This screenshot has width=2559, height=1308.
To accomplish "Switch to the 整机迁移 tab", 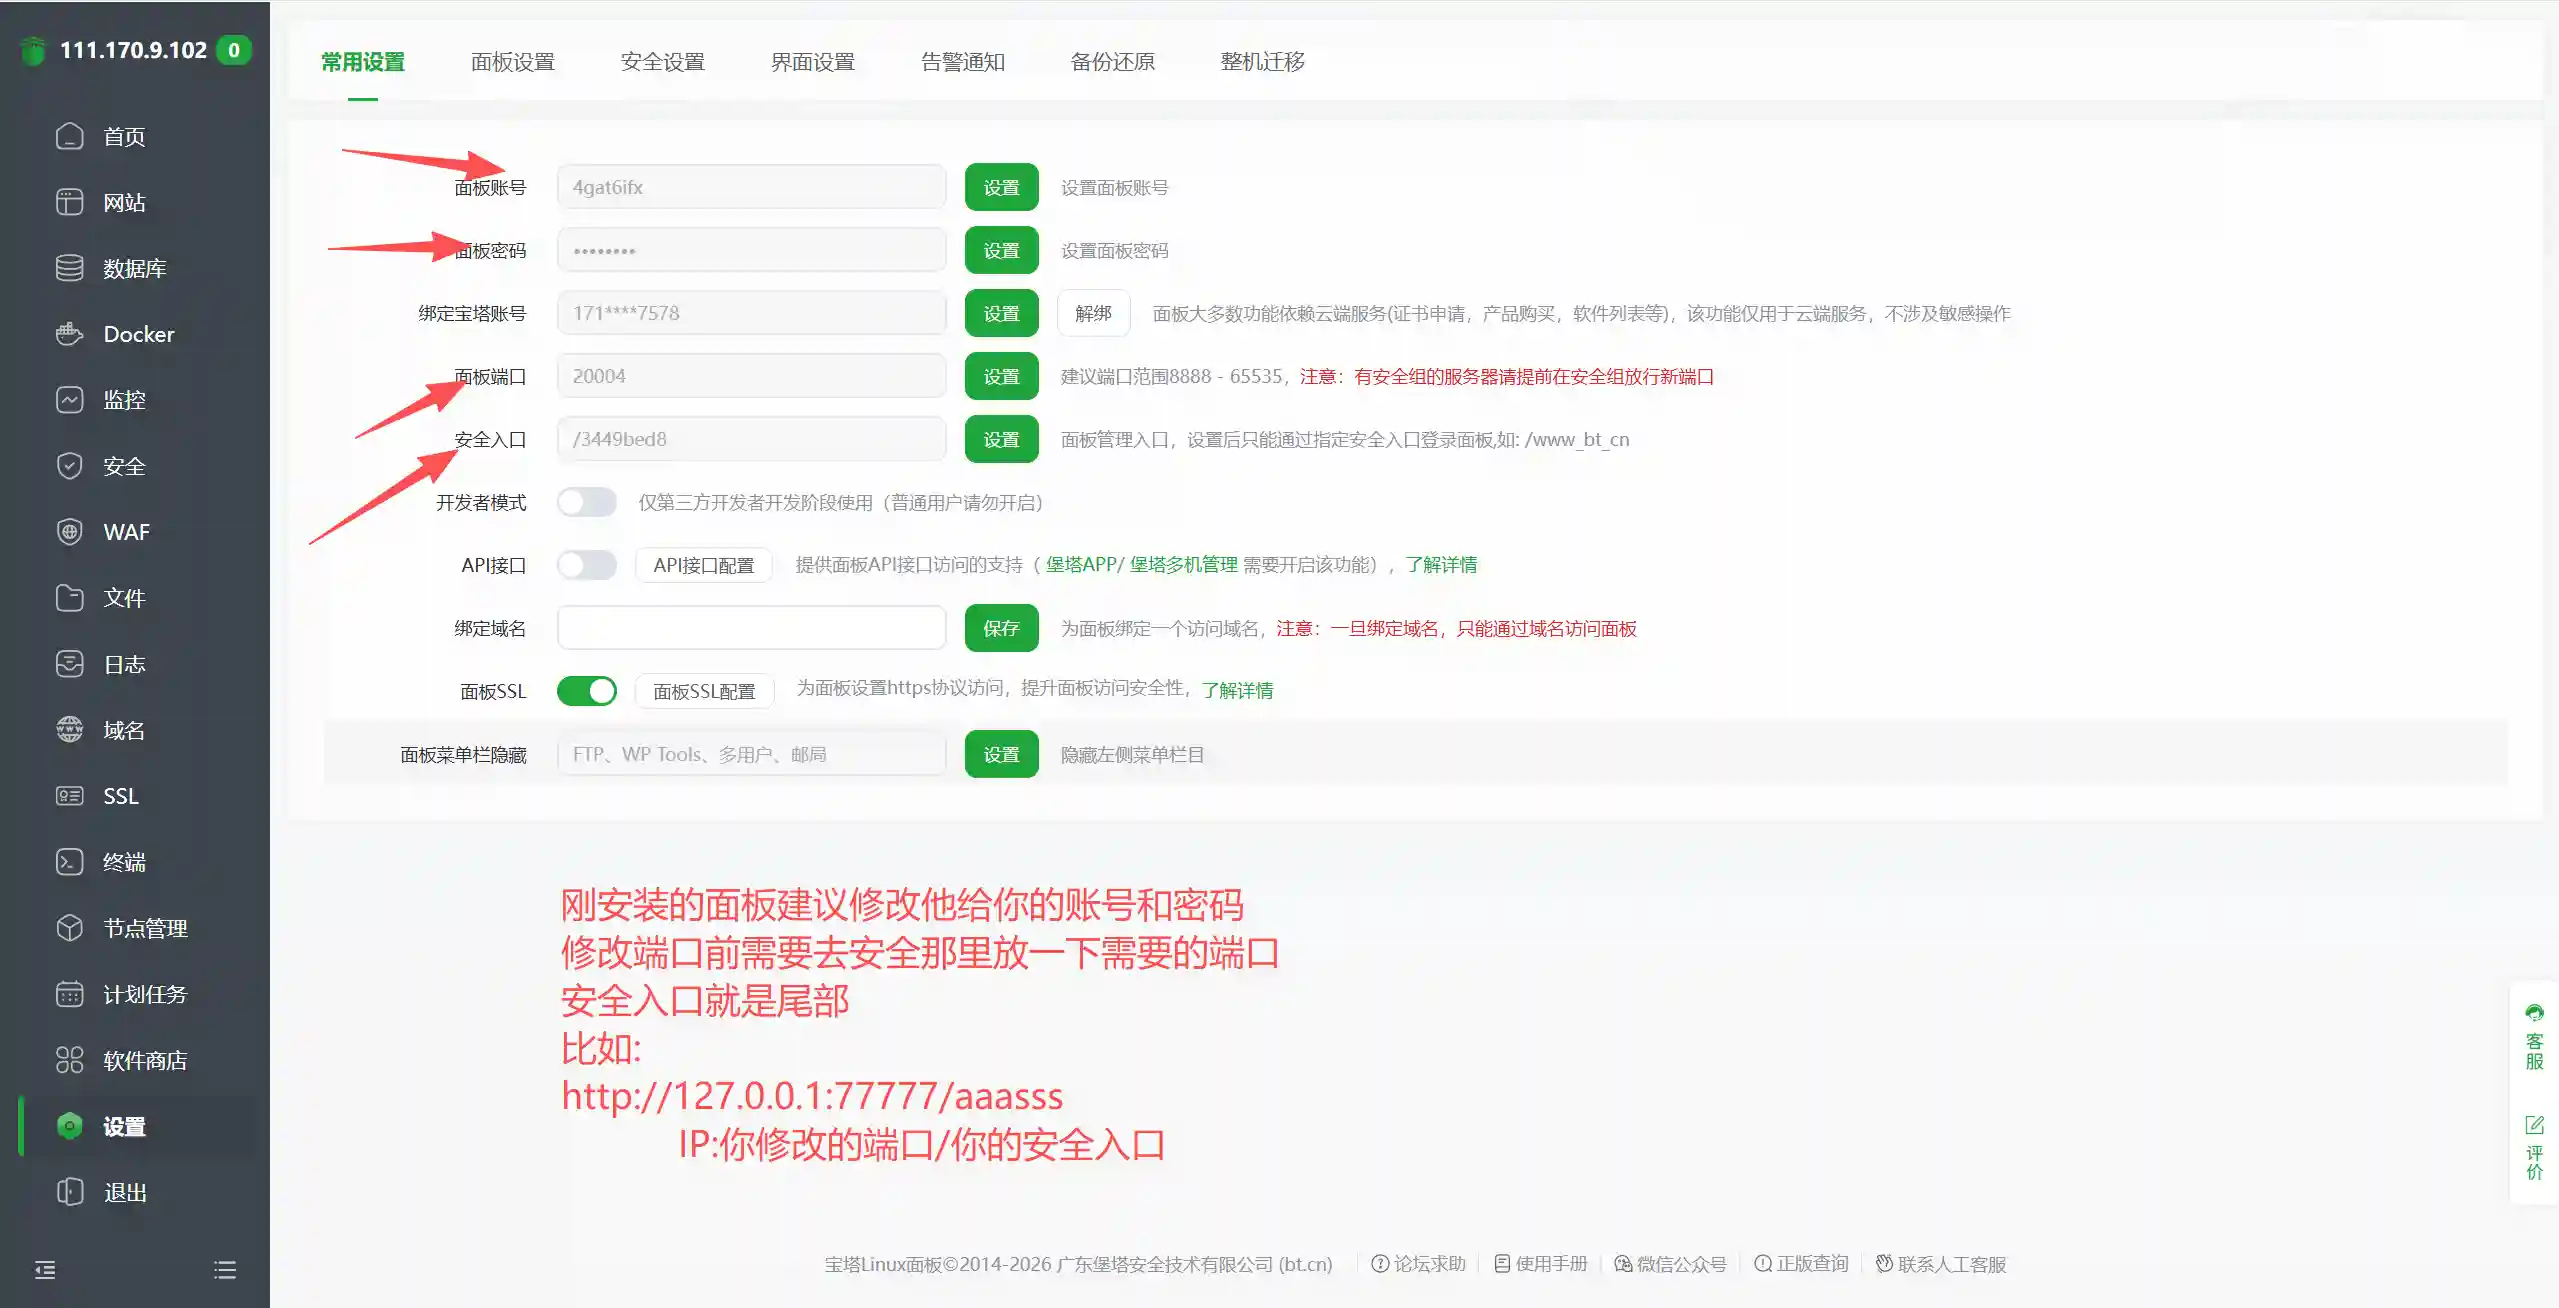I will 1263,62.
